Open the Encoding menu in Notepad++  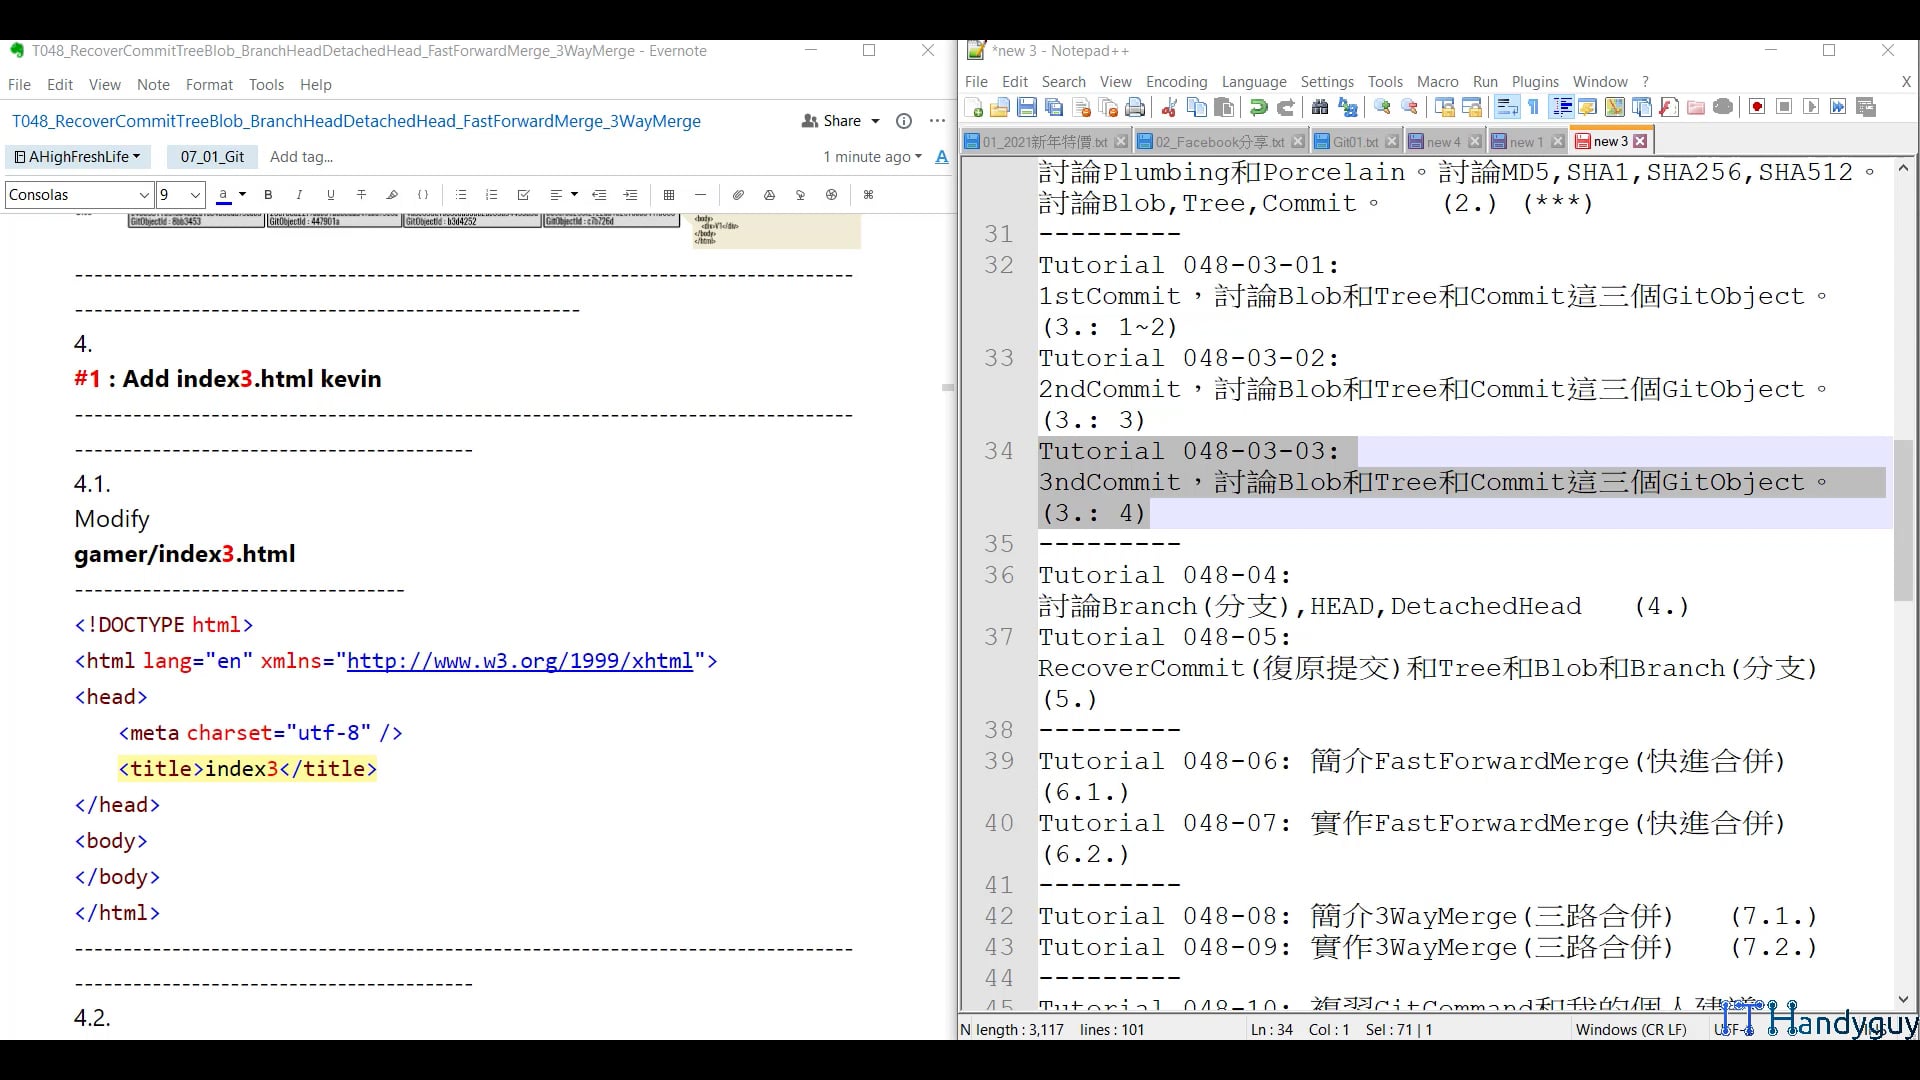(1176, 82)
